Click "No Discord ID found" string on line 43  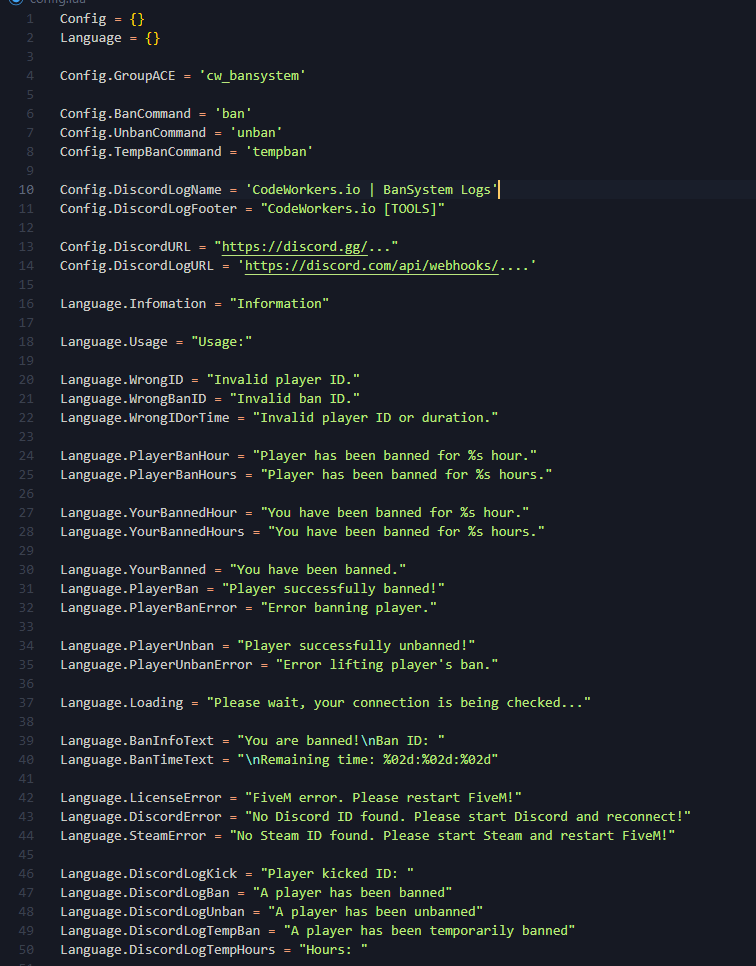tap(468, 817)
